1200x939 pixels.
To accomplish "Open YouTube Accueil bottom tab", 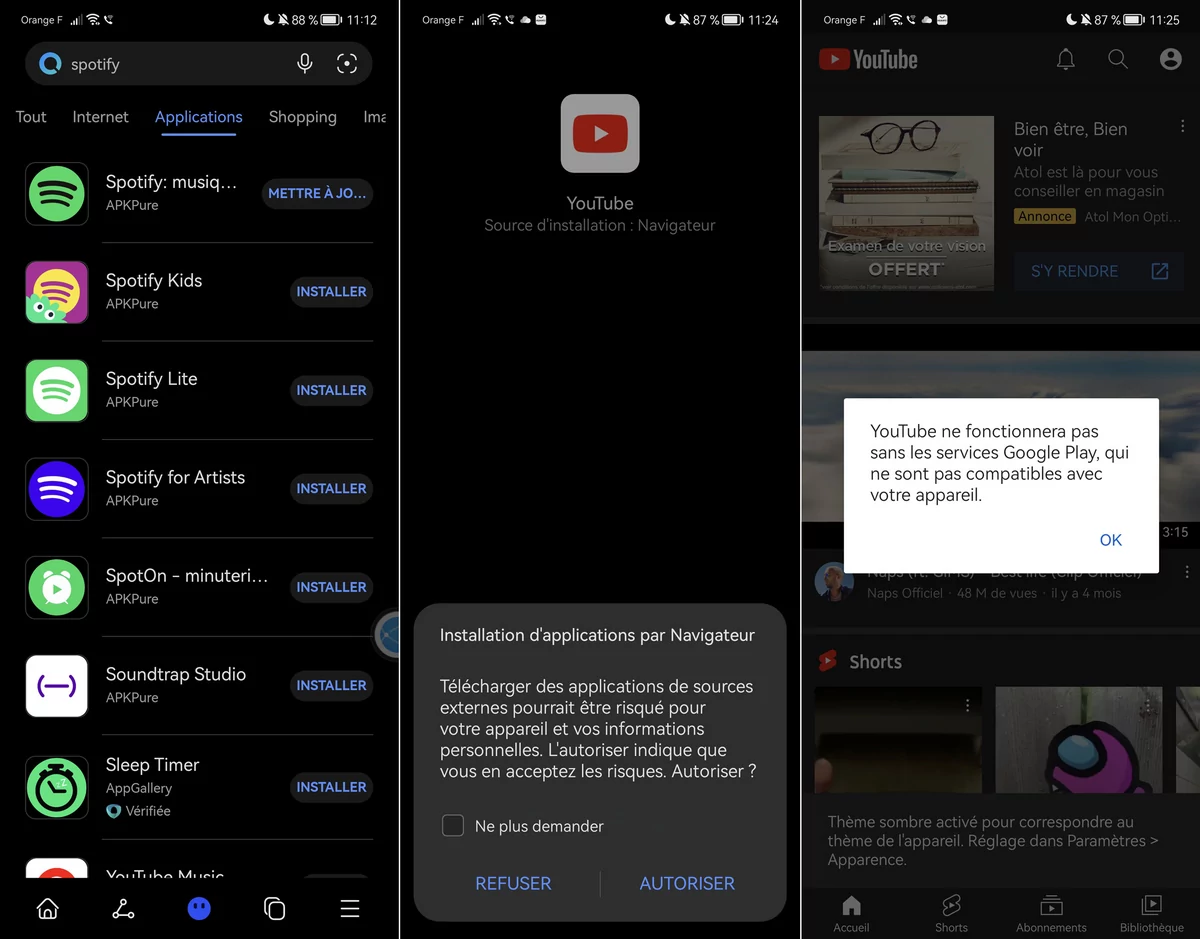I will [851, 913].
